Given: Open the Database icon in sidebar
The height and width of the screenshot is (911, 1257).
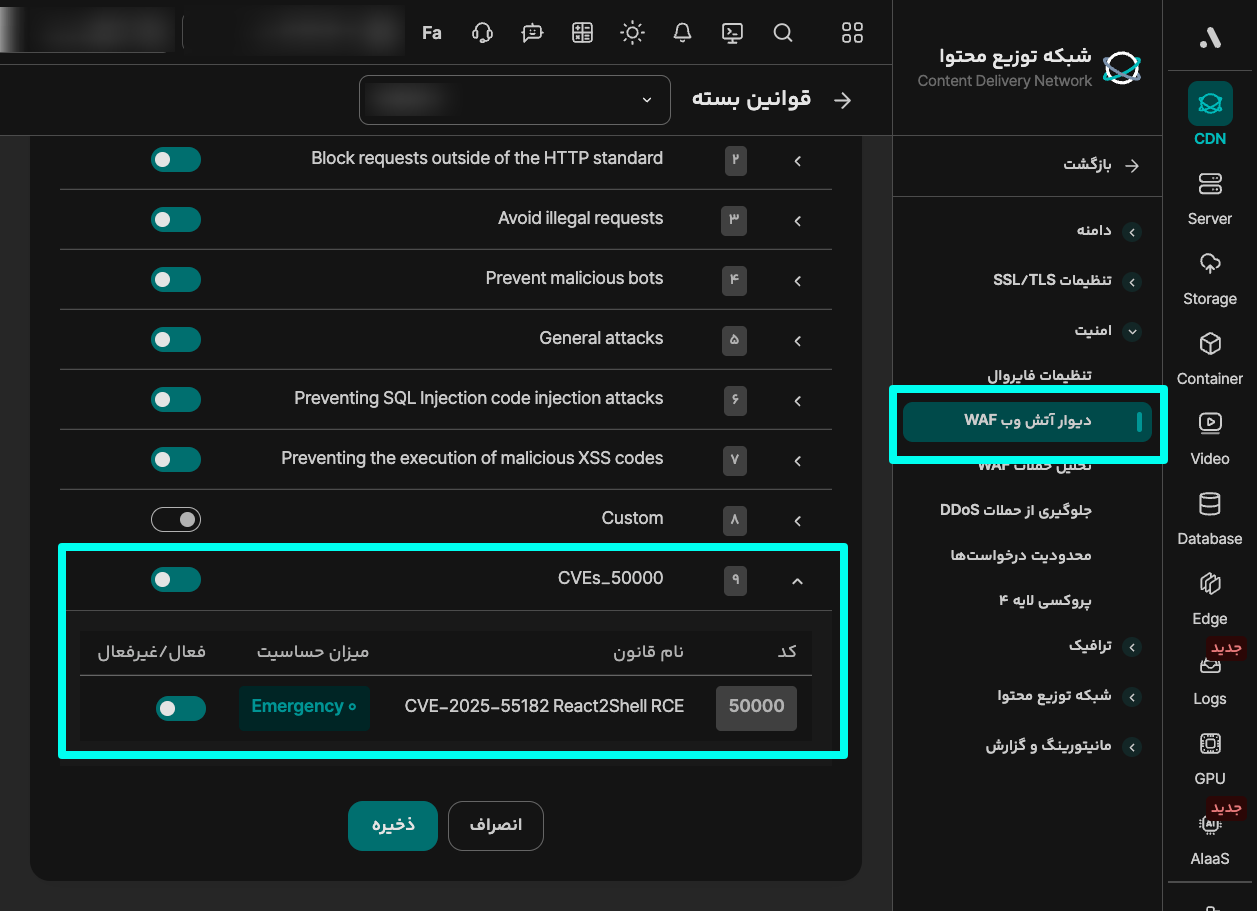Looking at the screenshot, I should (x=1209, y=504).
